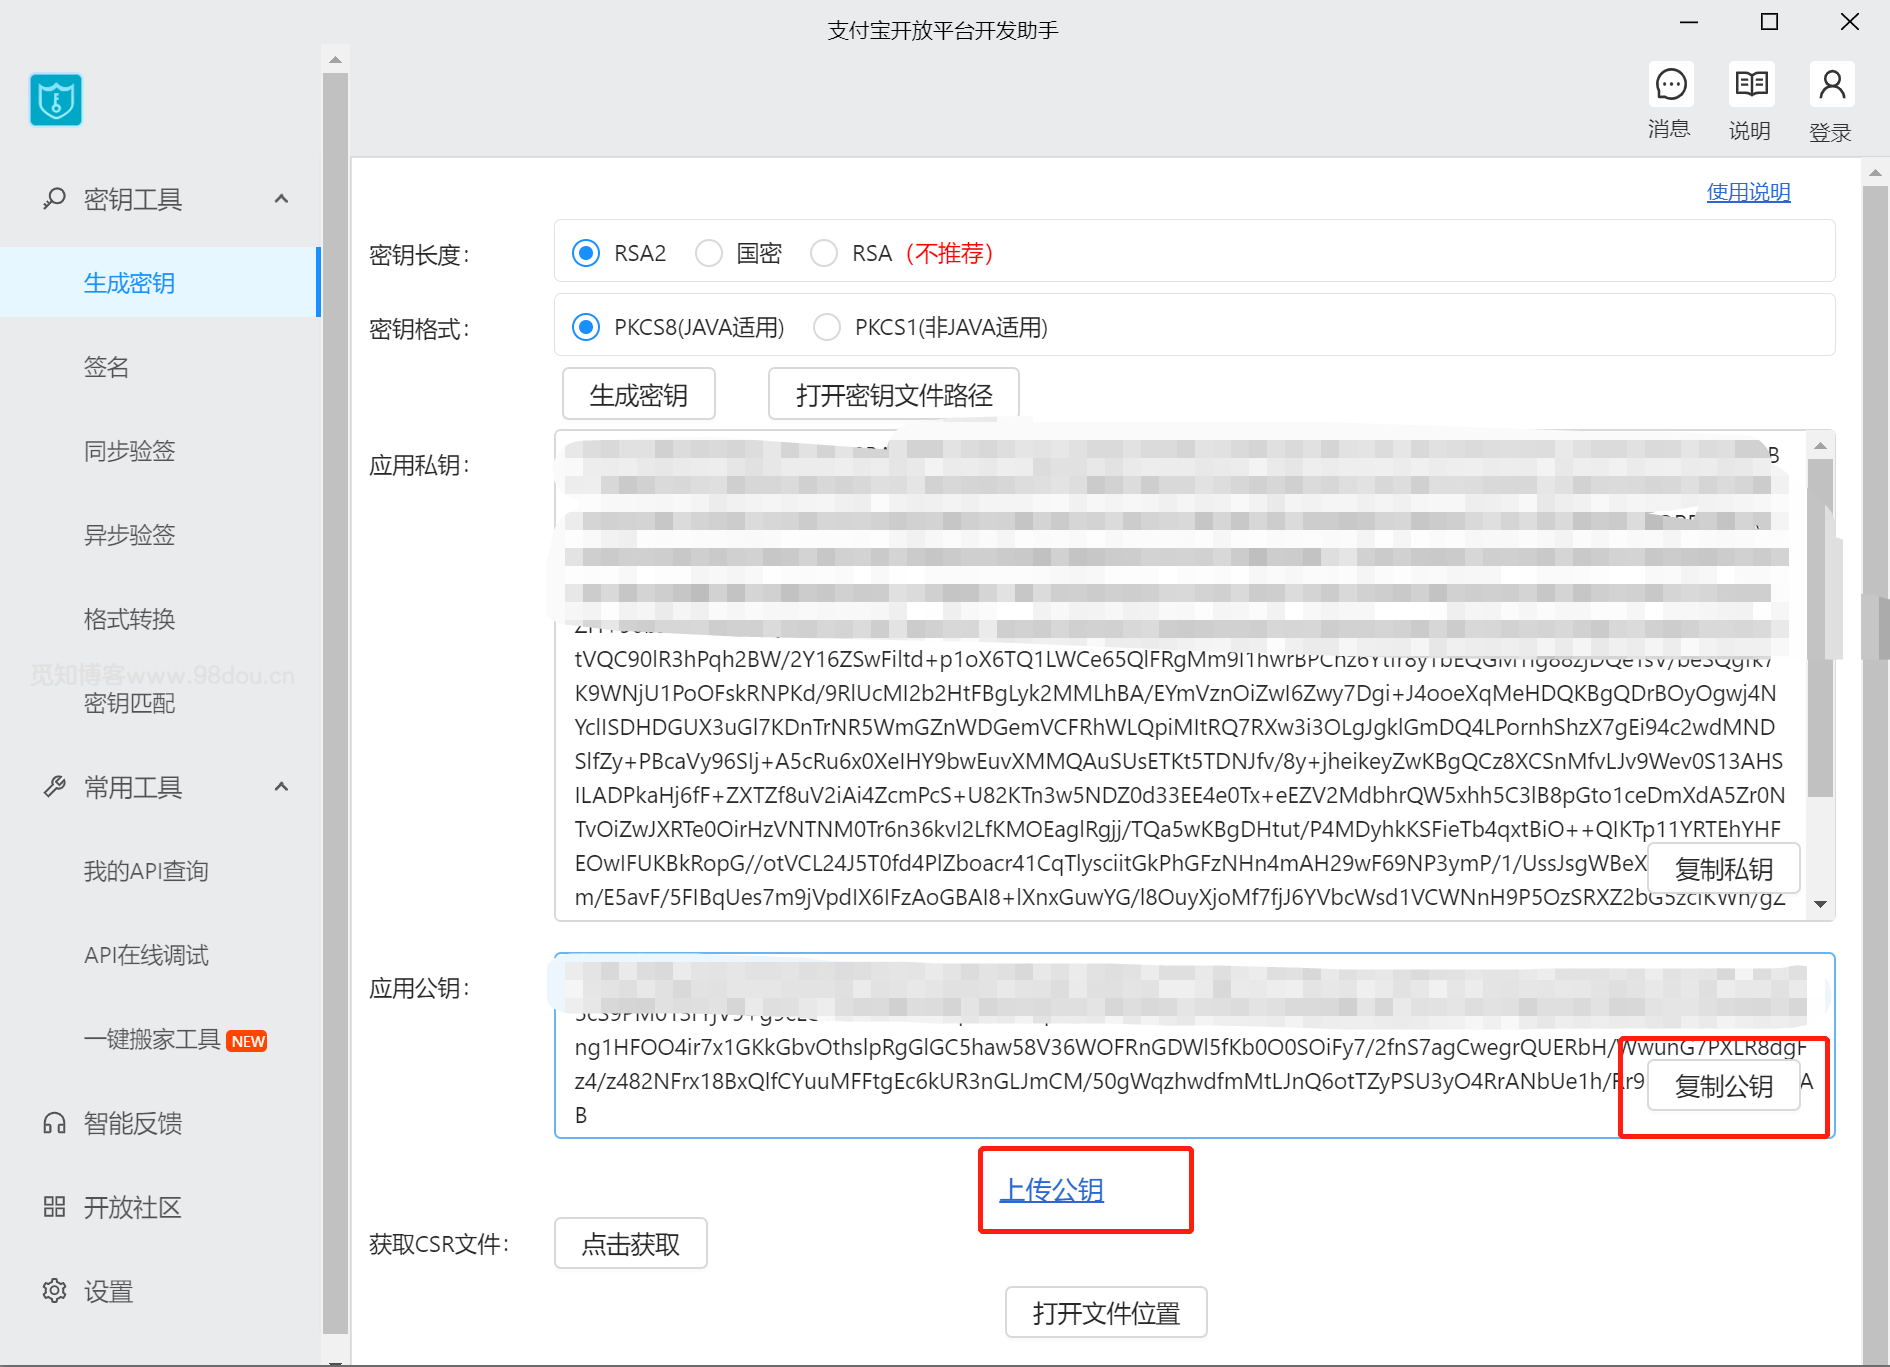Image resolution: width=1890 pixels, height=1367 pixels.
Task: Choose PKCS1(非JAVA适用) key format
Action: (x=827, y=327)
